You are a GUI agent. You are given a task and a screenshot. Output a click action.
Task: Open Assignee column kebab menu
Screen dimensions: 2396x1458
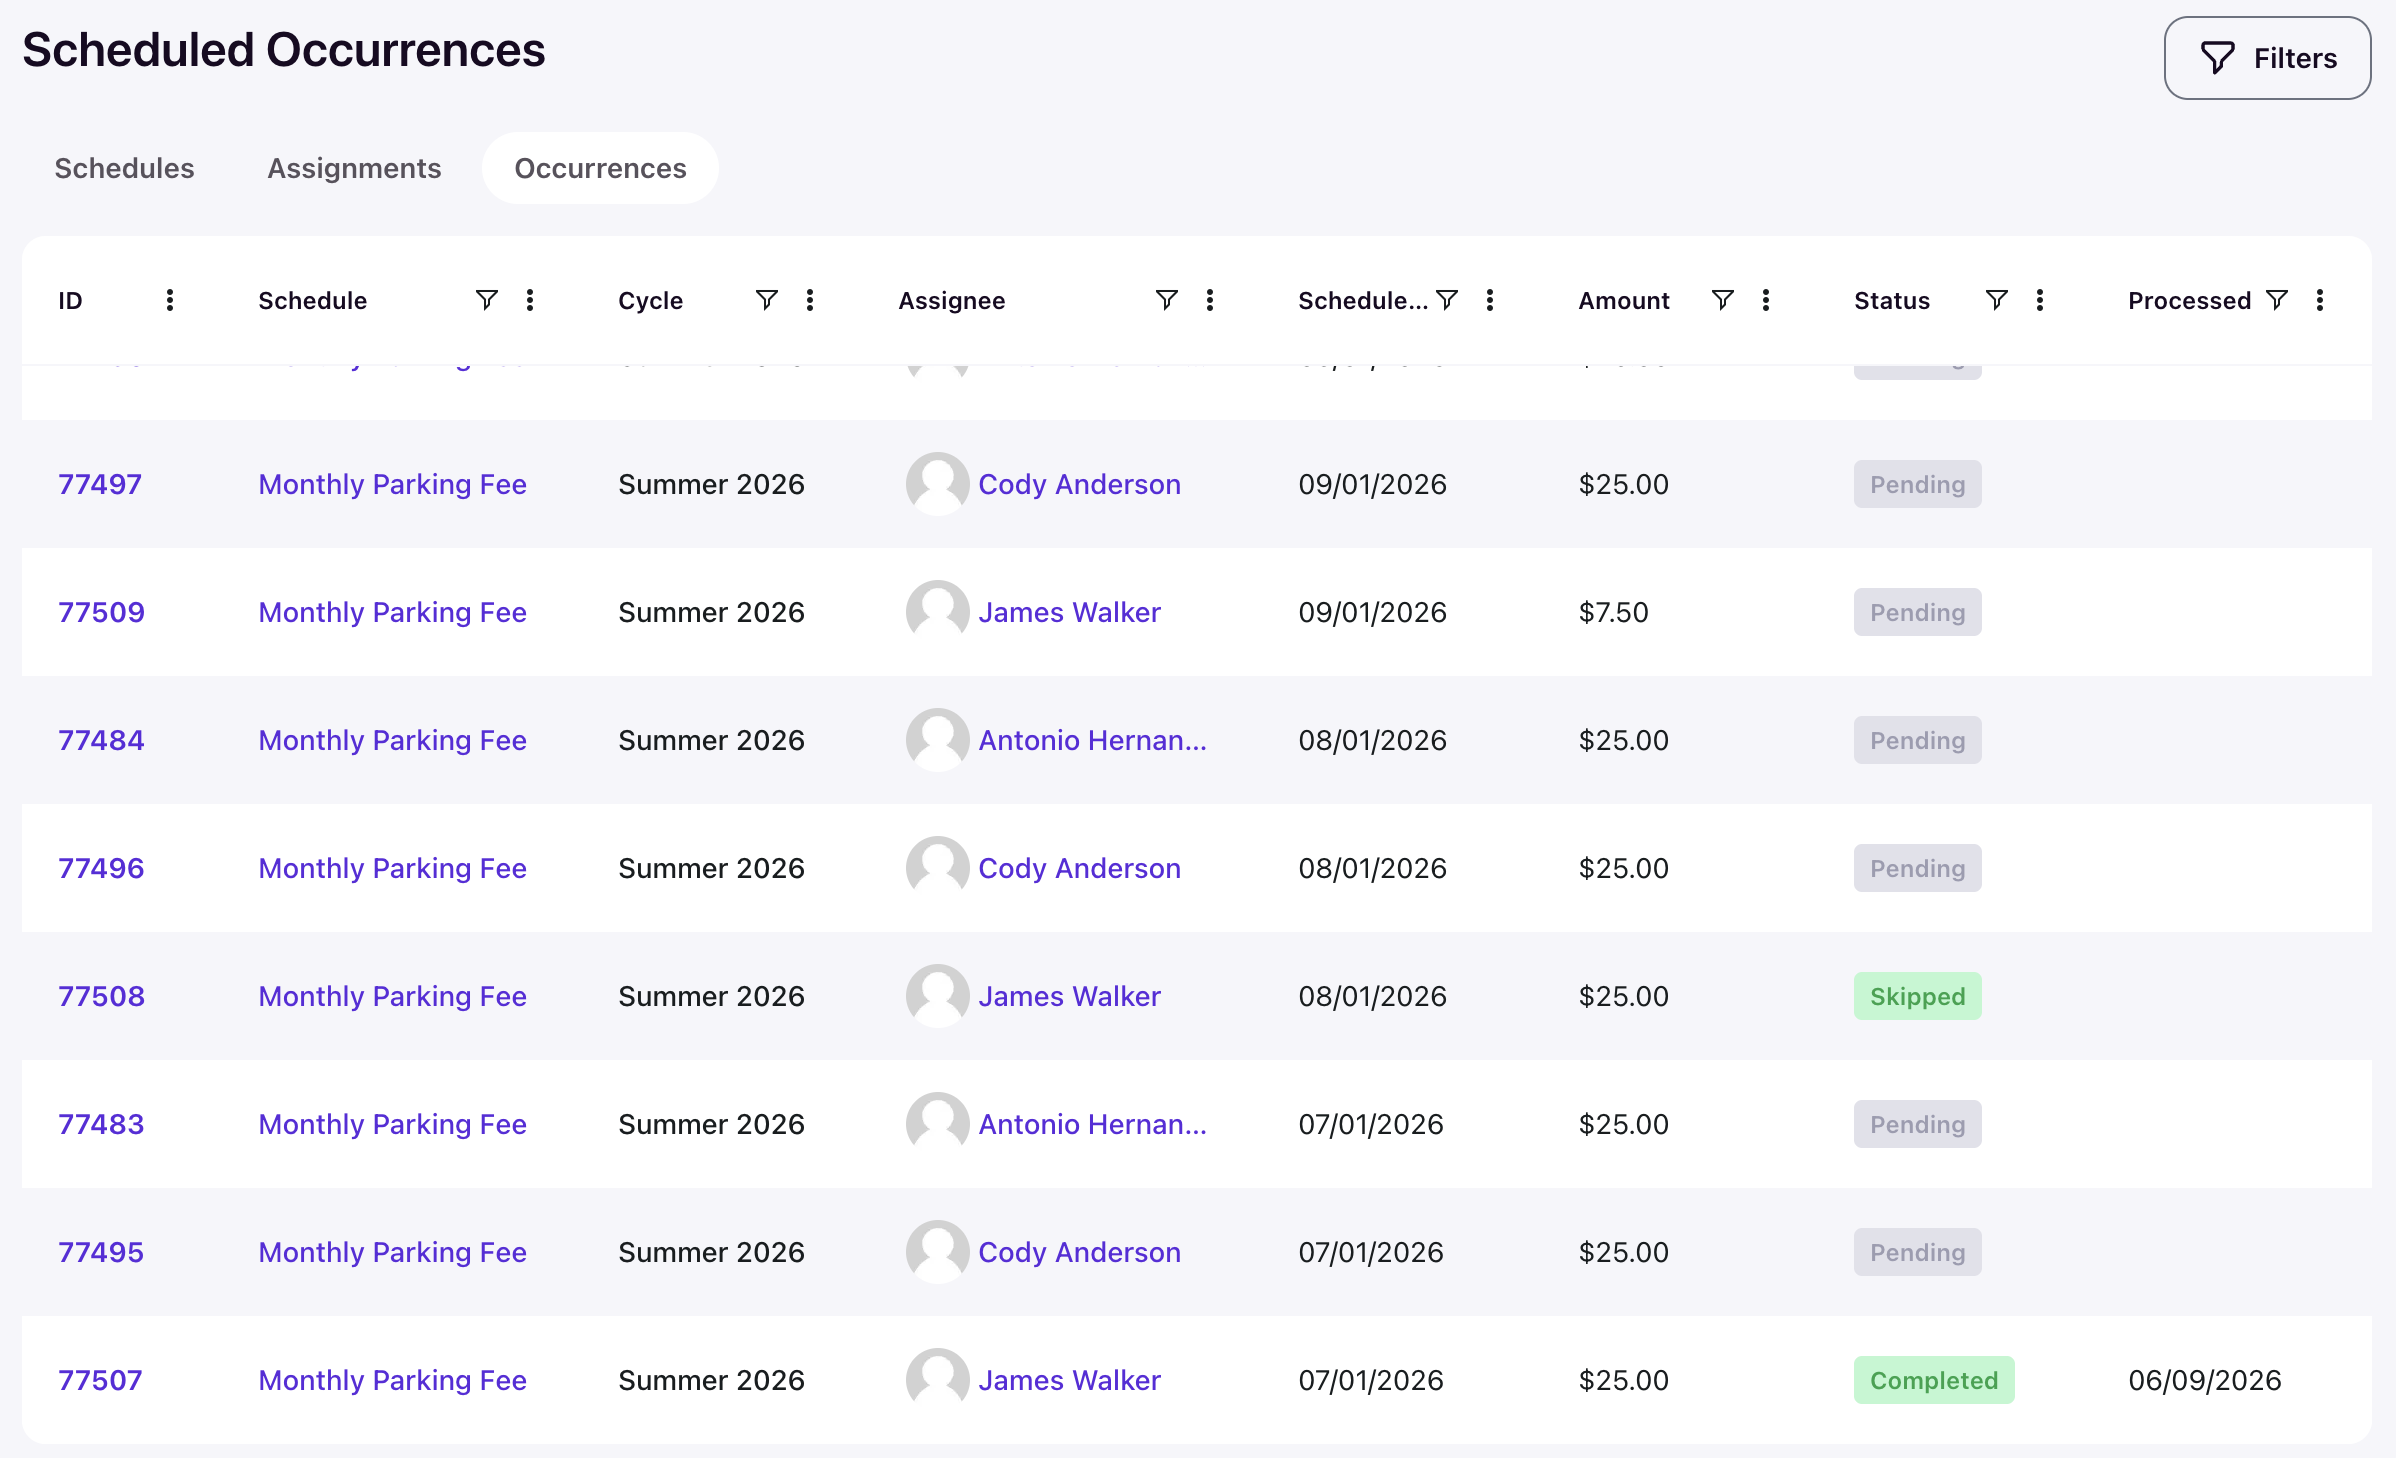coord(1210,300)
